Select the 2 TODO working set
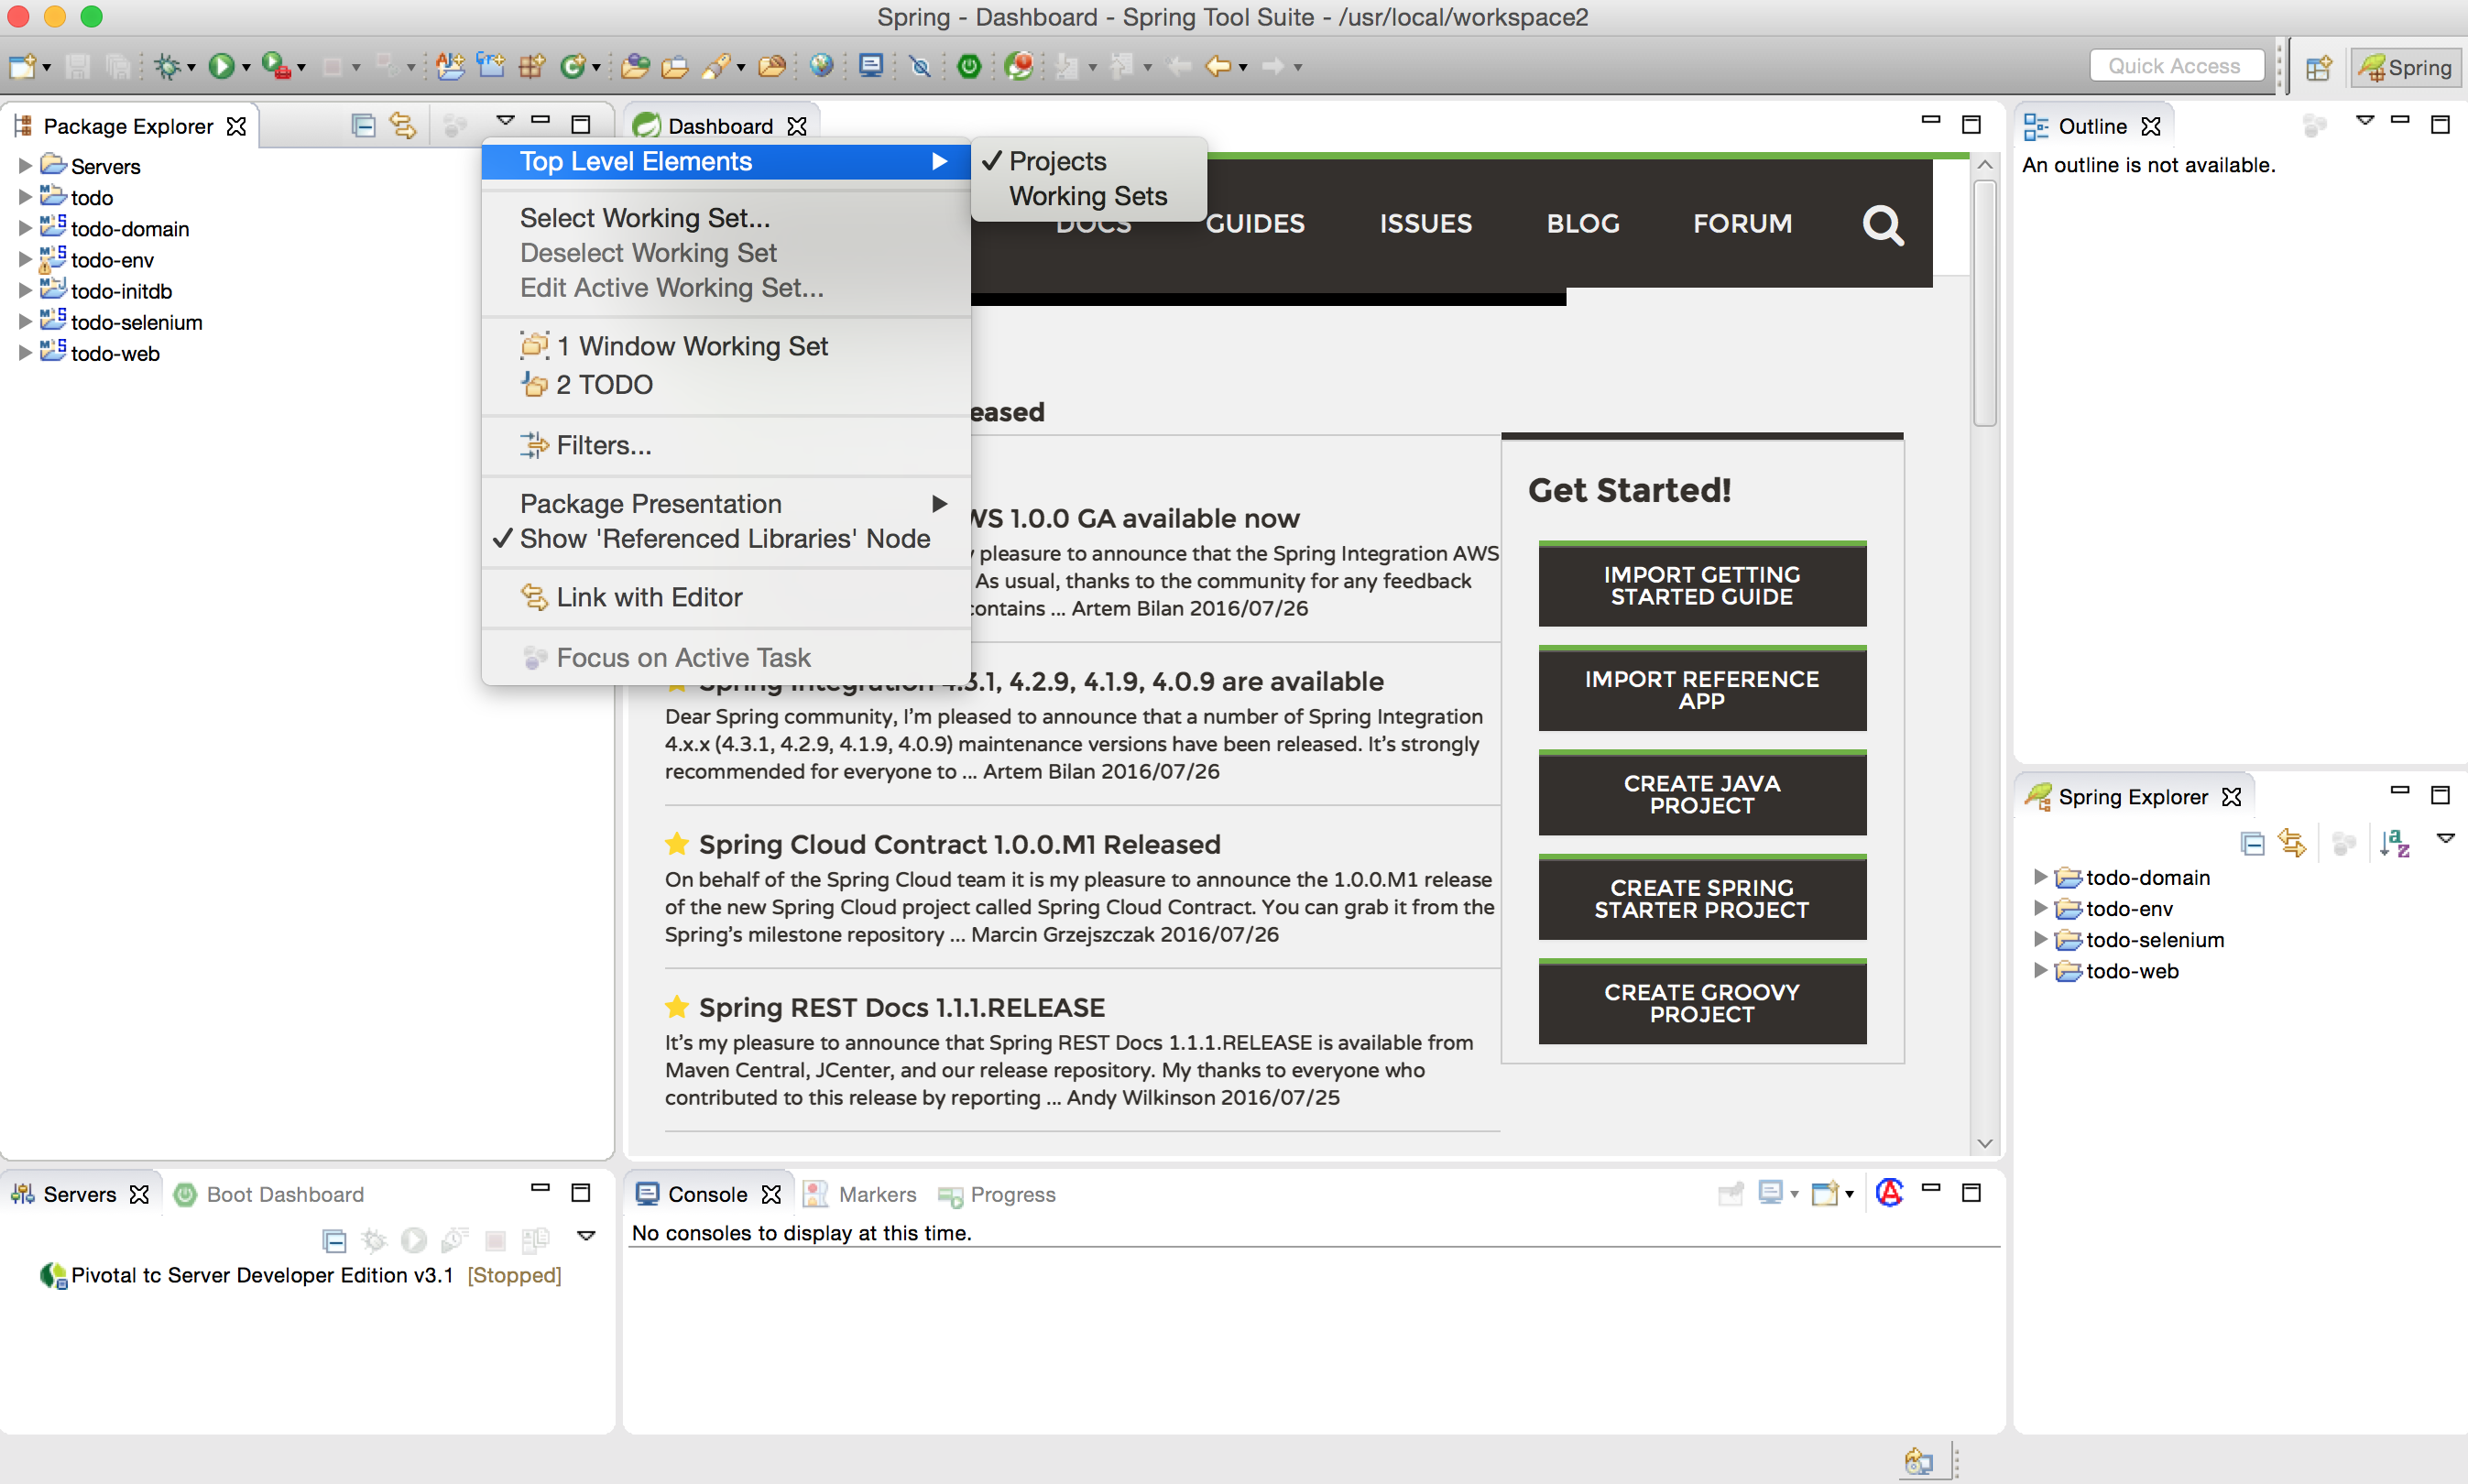Viewport: 2468px width, 1484px height. coord(725,384)
